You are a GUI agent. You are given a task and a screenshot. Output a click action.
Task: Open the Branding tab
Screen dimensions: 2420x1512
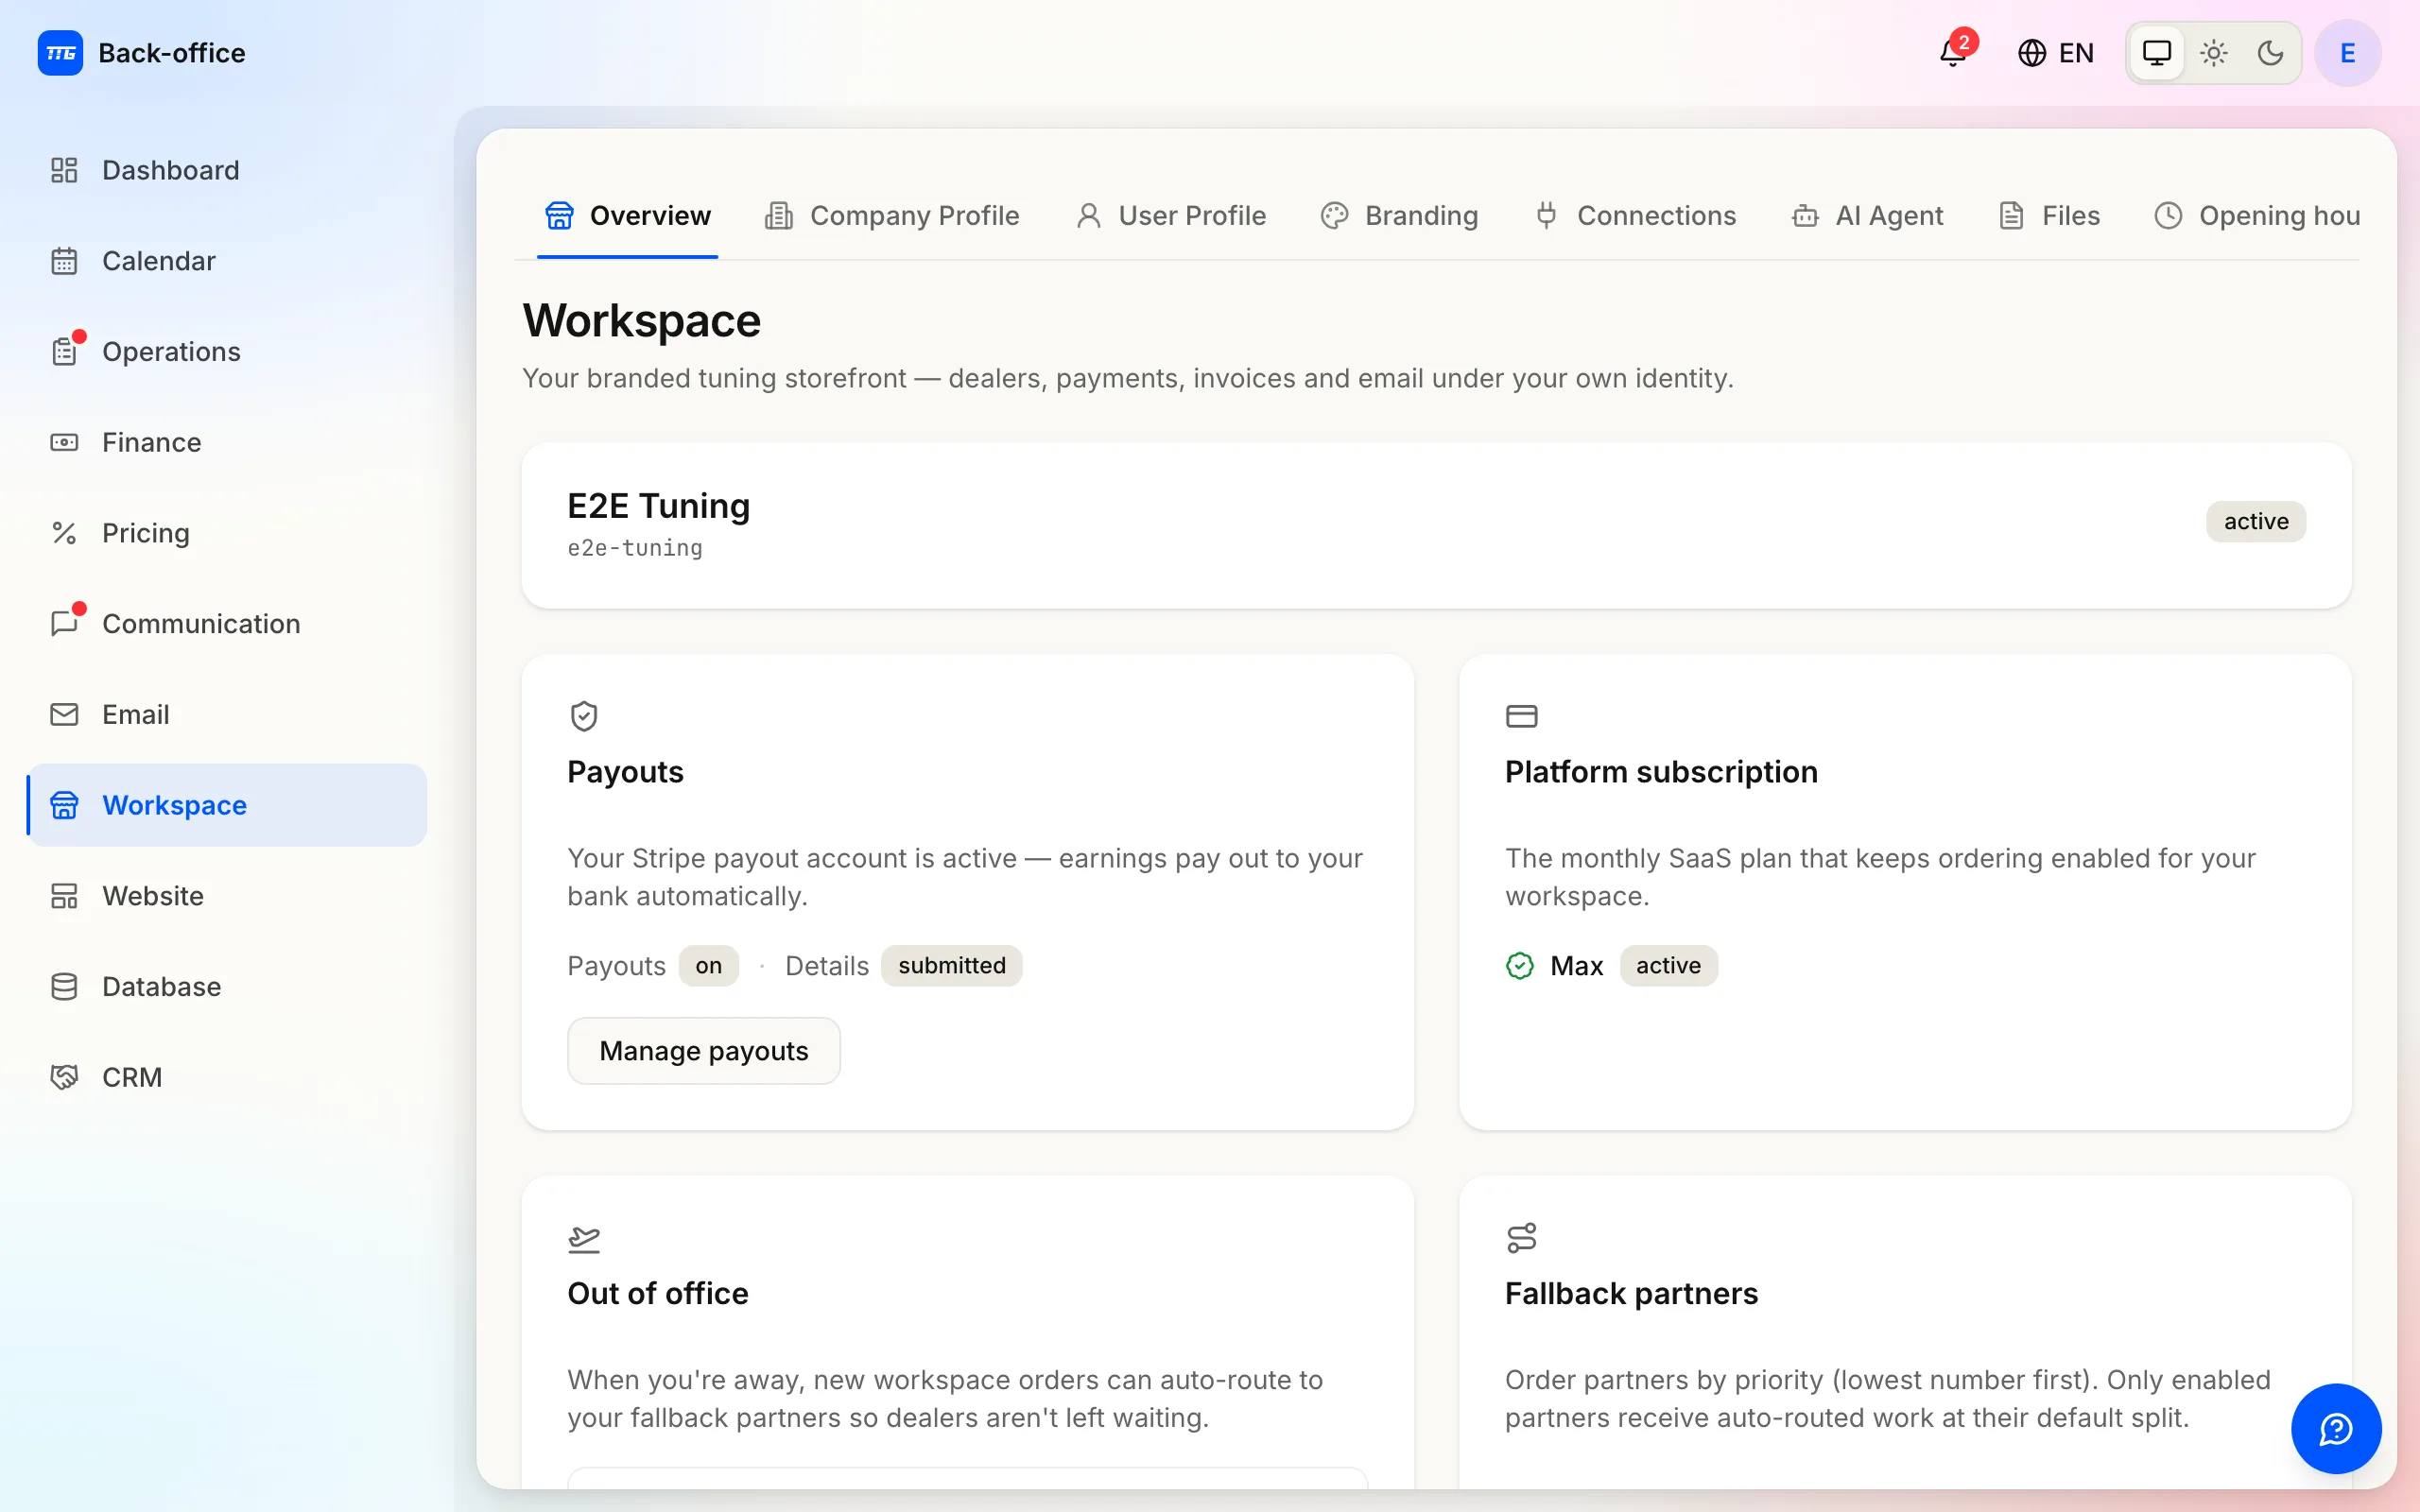pyautogui.click(x=1399, y=216)
